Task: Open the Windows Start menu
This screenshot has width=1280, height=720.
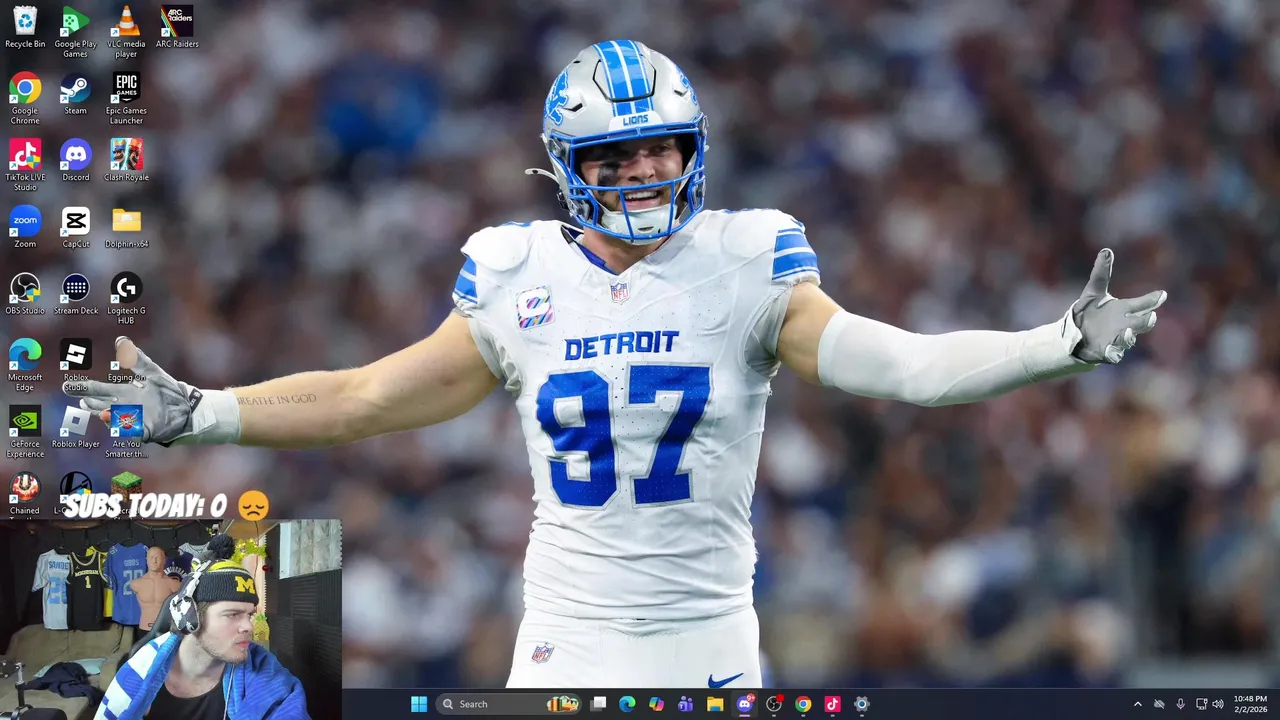Action: point(419,704)
